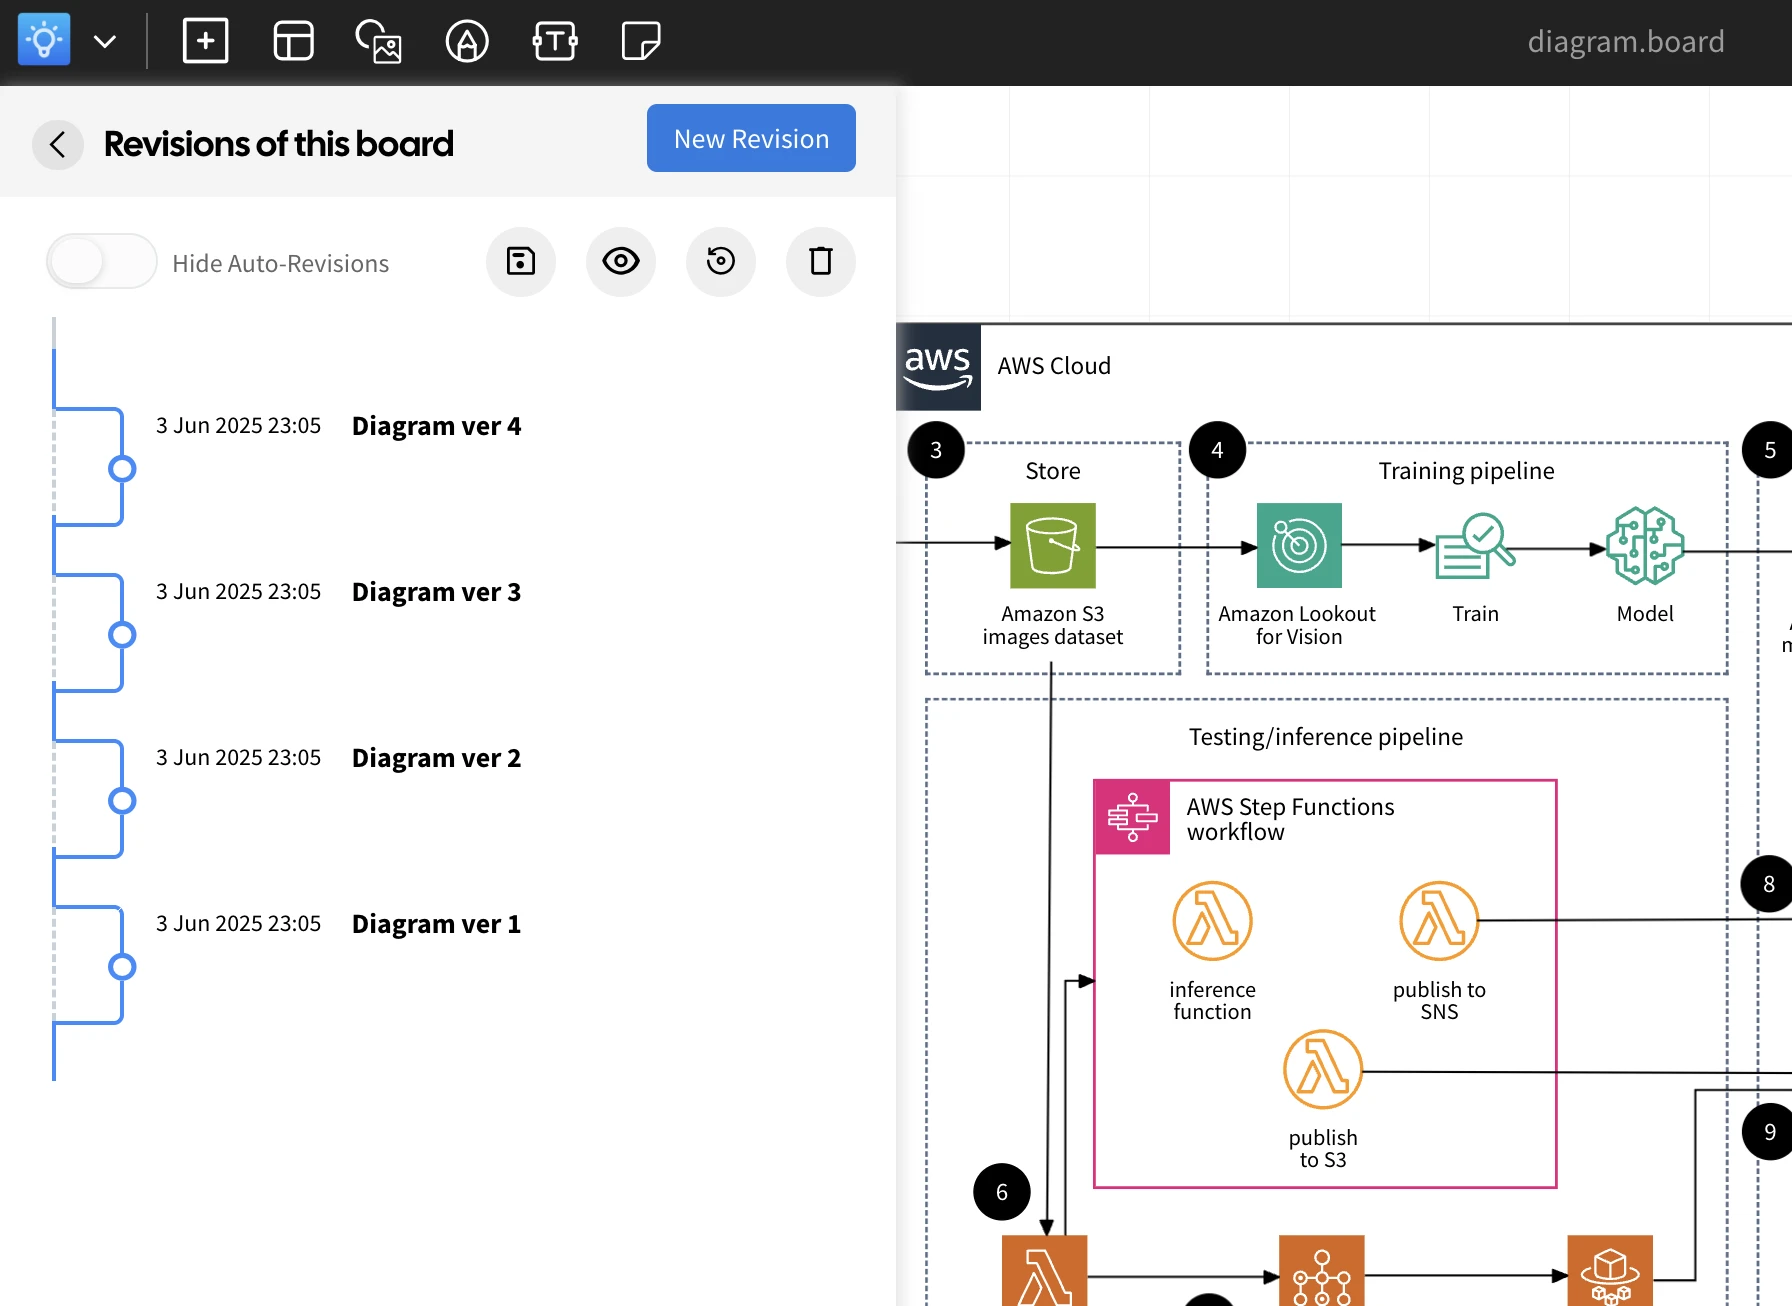Open Diagram ver 1 revision entry
1792x1306 pixels.
[437, 924]
